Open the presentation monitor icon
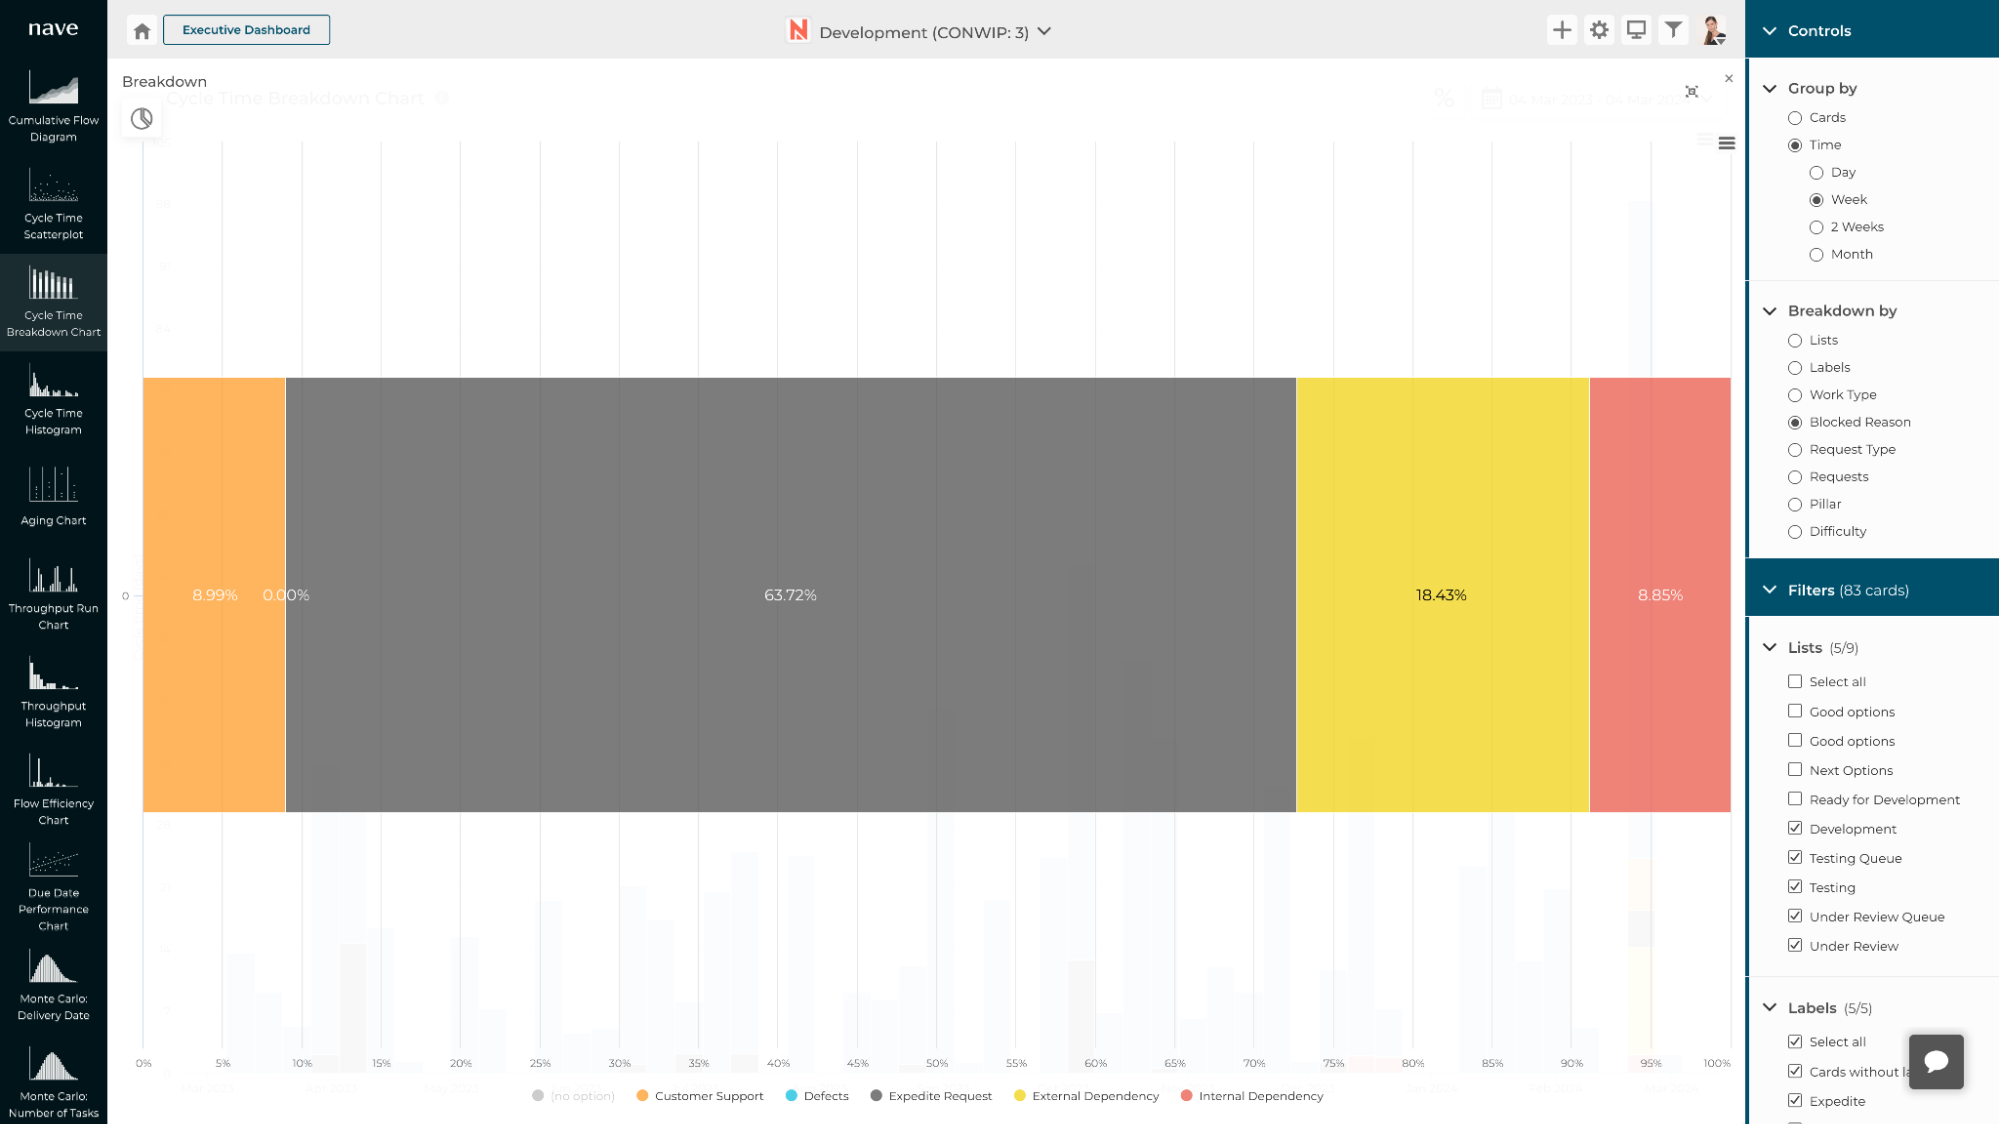The image size is (1999, 1125). pyautogui.click(x=1636, y=30)
